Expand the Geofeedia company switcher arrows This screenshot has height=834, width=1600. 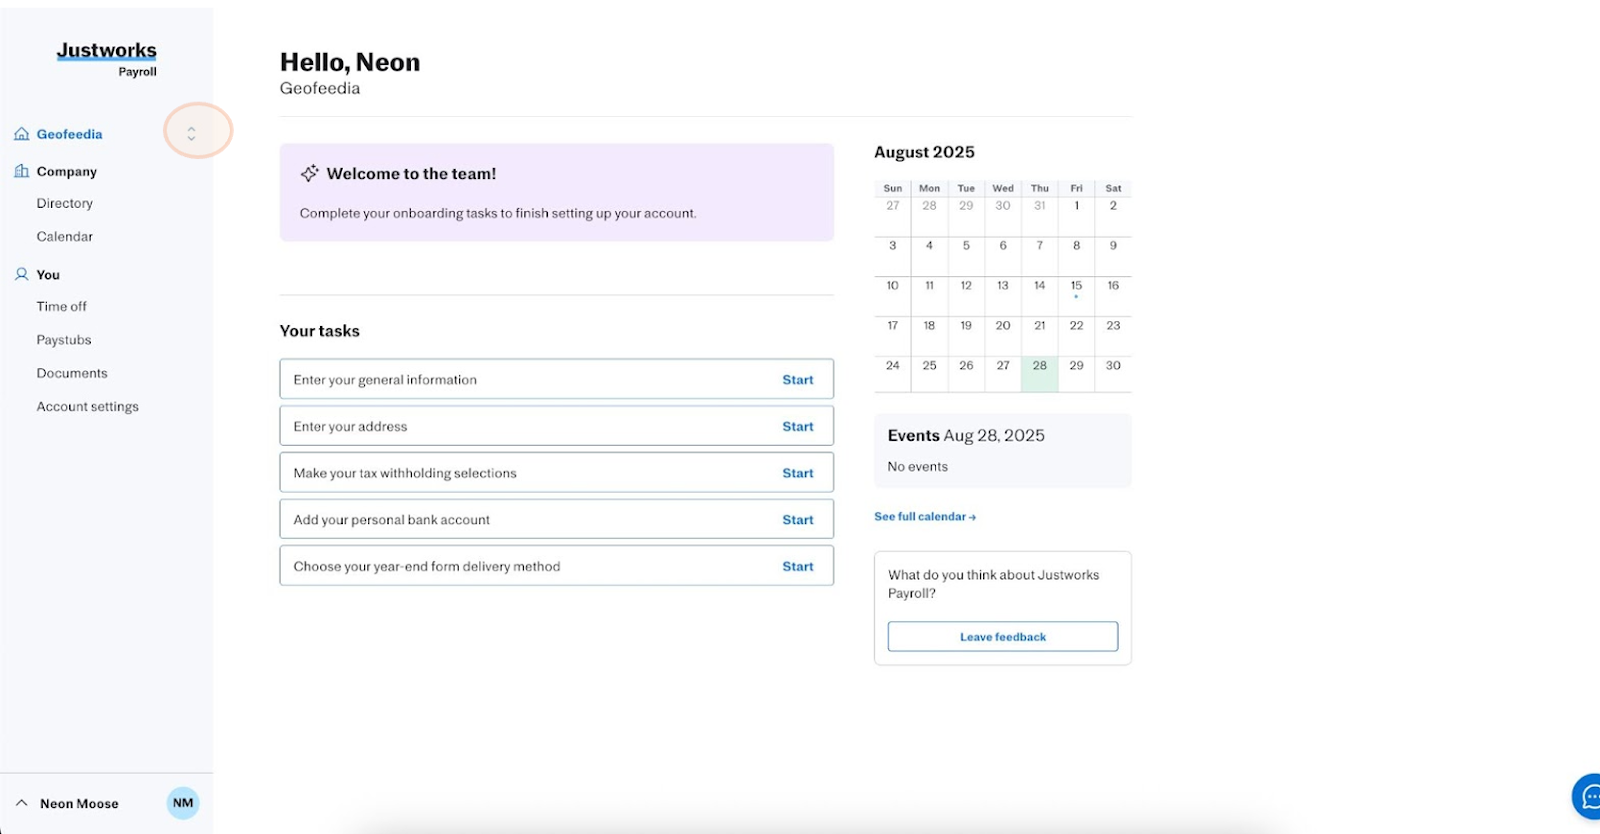(x=191, y=133)
